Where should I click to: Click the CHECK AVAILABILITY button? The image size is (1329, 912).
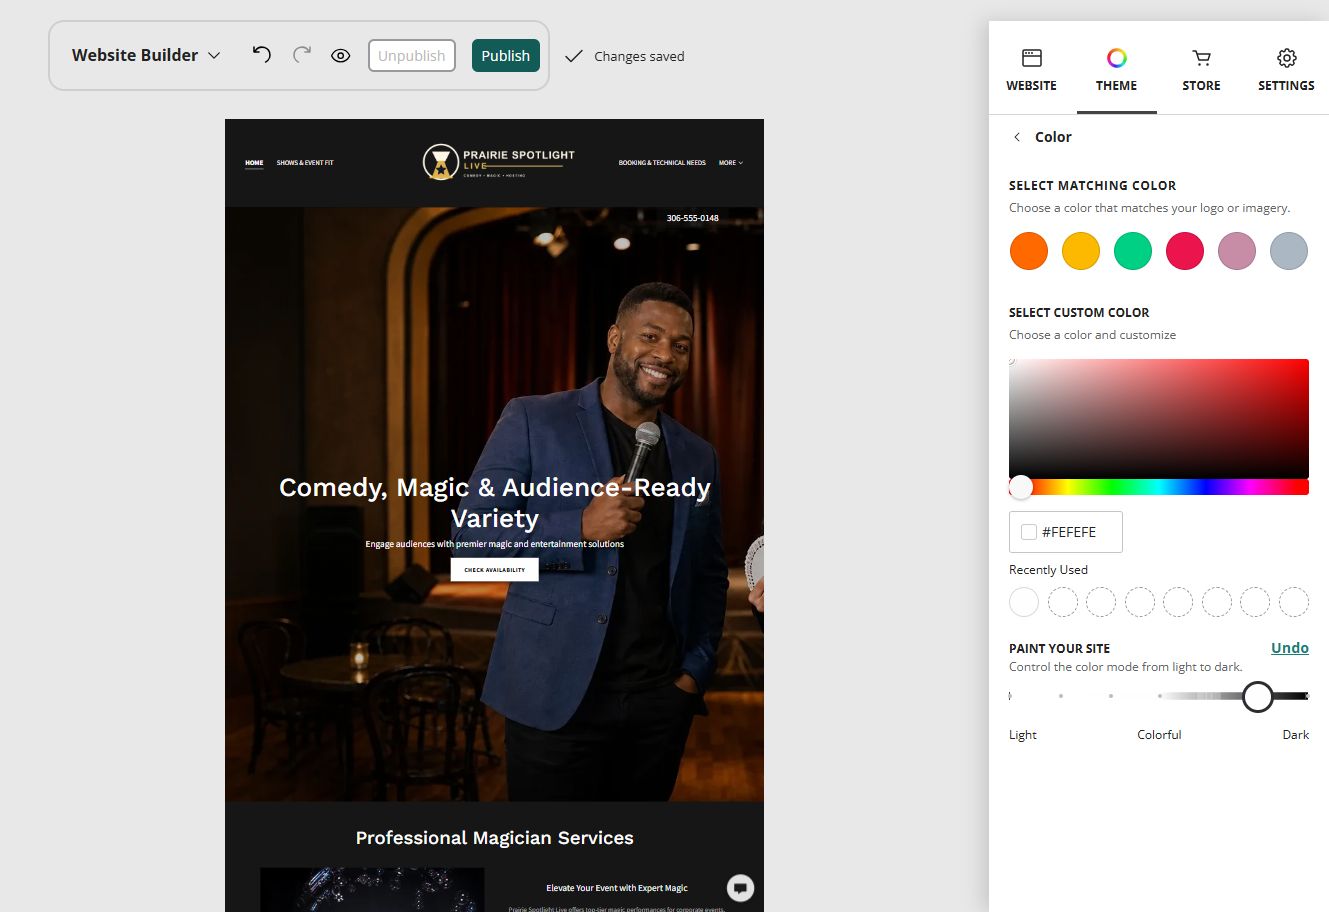point(495,570)
